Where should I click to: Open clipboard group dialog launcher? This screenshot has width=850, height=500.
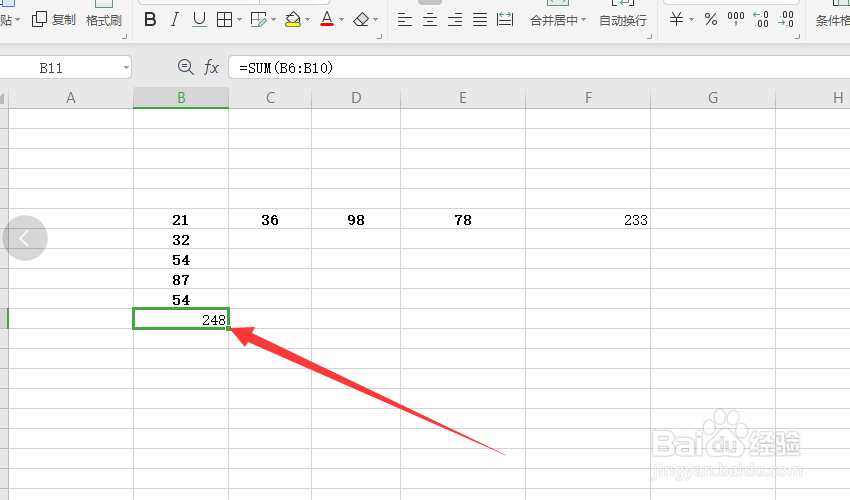pyautogui.click(x=124, y=36)
